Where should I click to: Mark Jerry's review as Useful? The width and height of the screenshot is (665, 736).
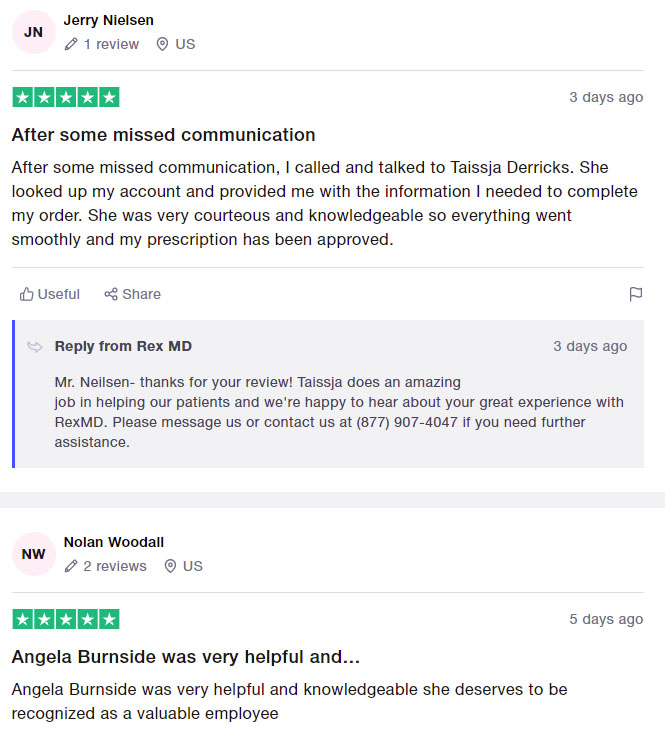(x=50, y=294)
